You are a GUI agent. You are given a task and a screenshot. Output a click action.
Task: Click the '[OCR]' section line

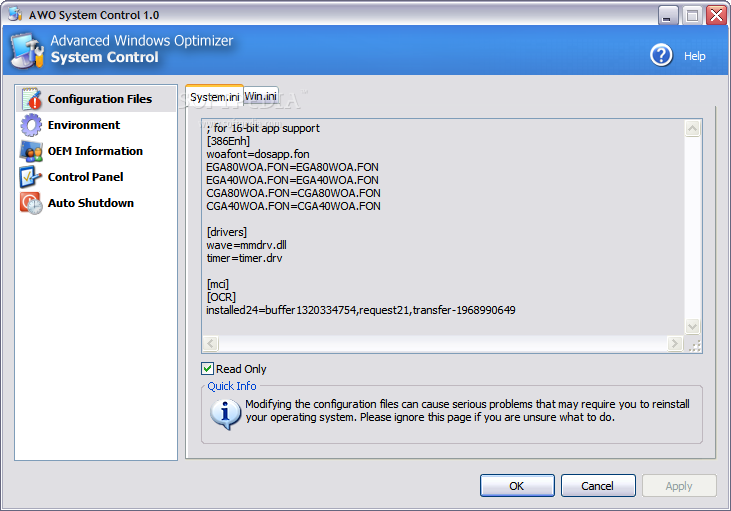pos(221,297)
